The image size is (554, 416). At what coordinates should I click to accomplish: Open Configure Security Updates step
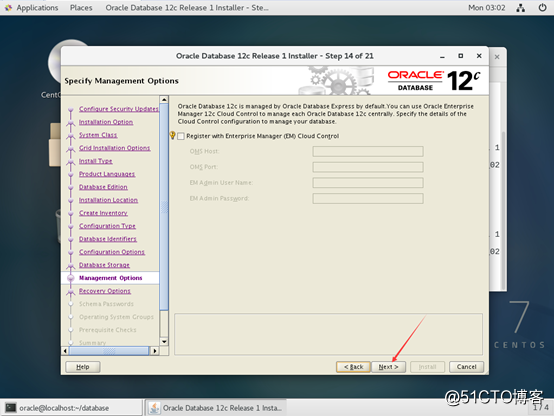[x=119, y=109]
